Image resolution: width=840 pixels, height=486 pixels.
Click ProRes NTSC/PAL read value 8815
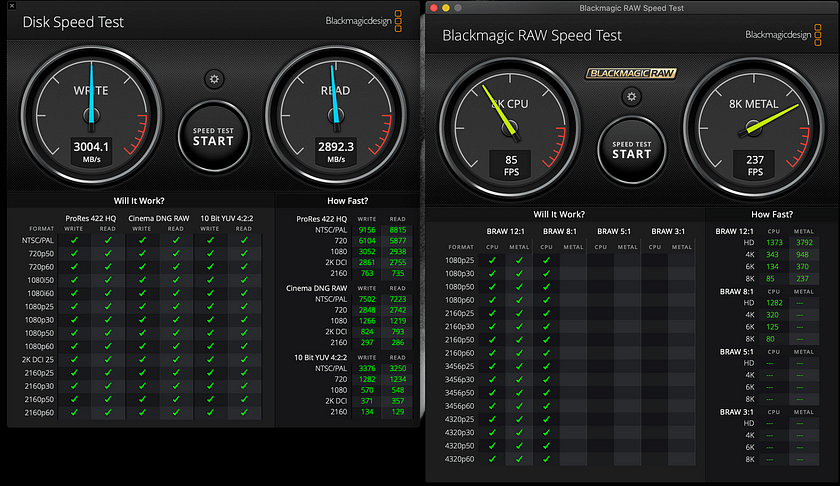[x=398, y=230]
